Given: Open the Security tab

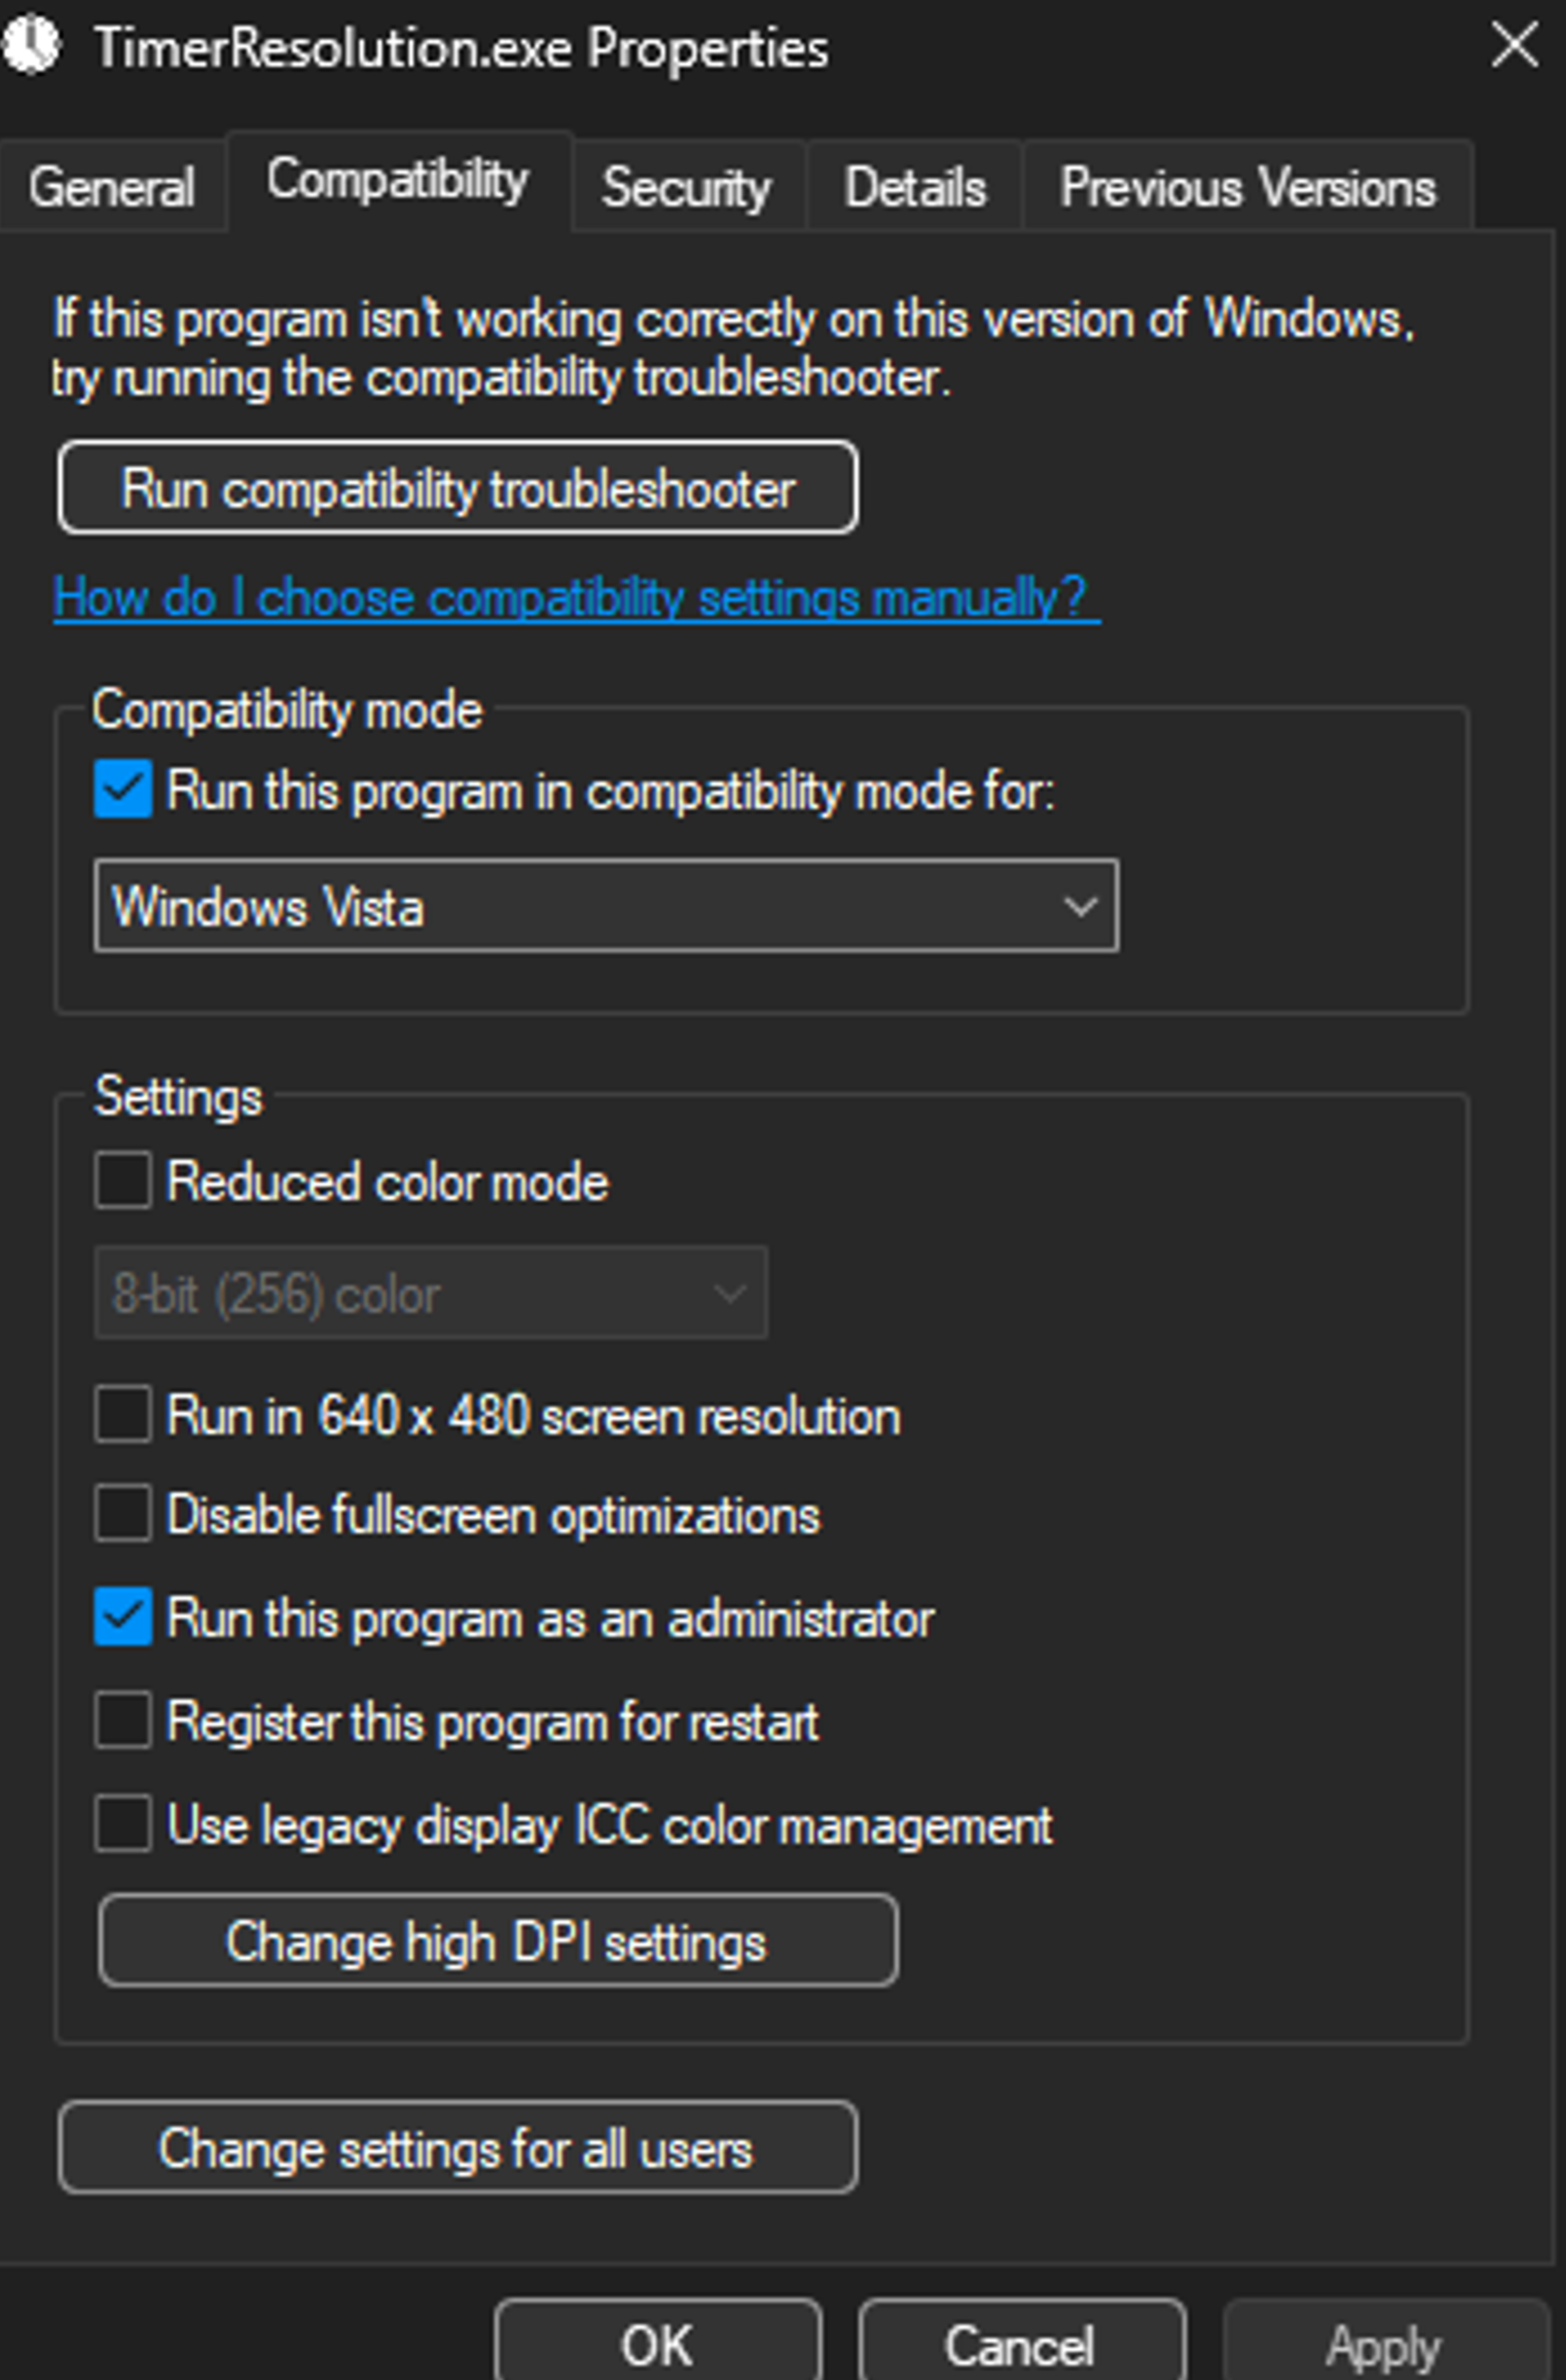Looking at the screenshot, I should 687,188.
